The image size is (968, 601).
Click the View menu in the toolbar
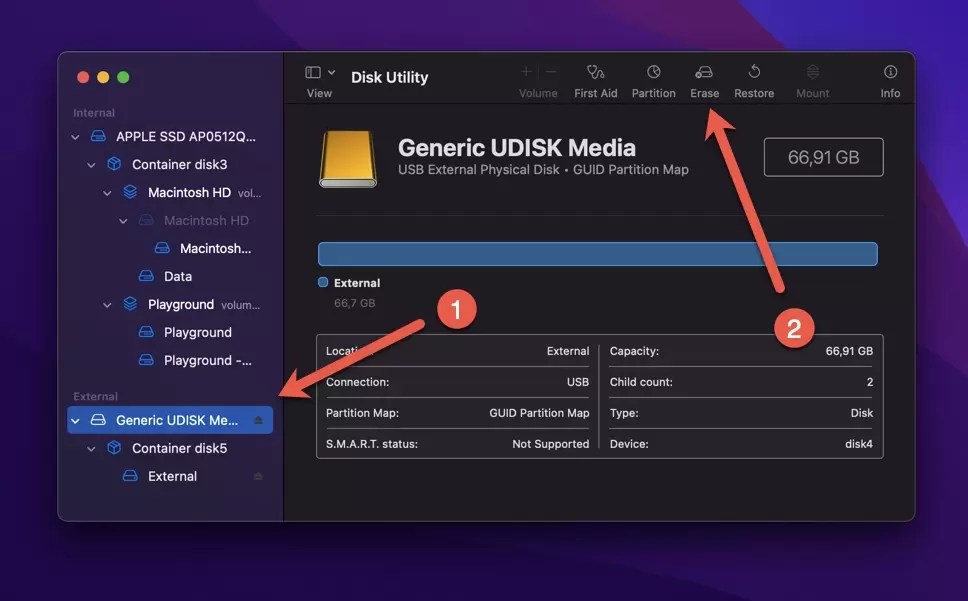click(318, 80)
